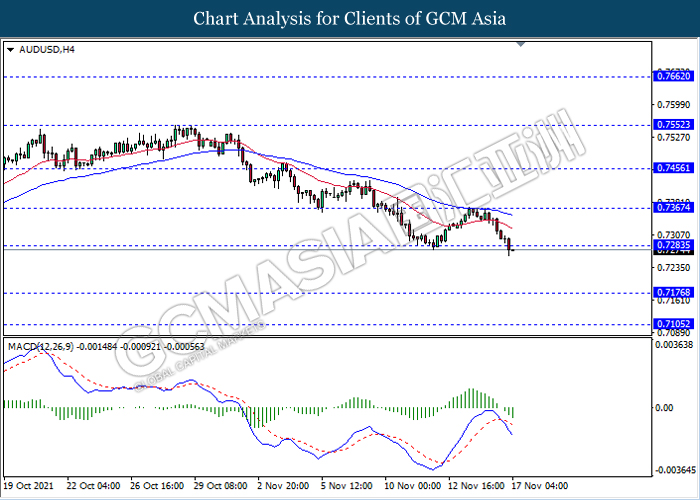Click the chart title mentioning GCM Asia
This screenshot has height=500, width=700.
[349, 18]
